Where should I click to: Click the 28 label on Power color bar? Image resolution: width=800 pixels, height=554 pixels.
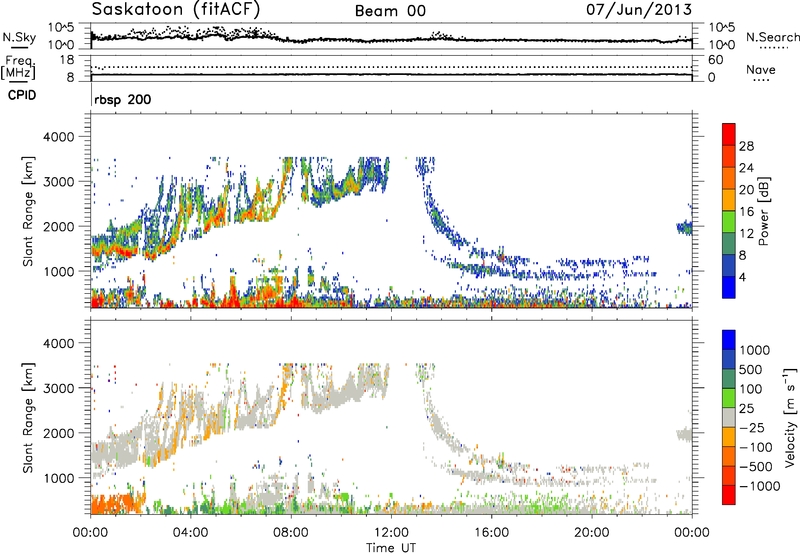(746, 146)
